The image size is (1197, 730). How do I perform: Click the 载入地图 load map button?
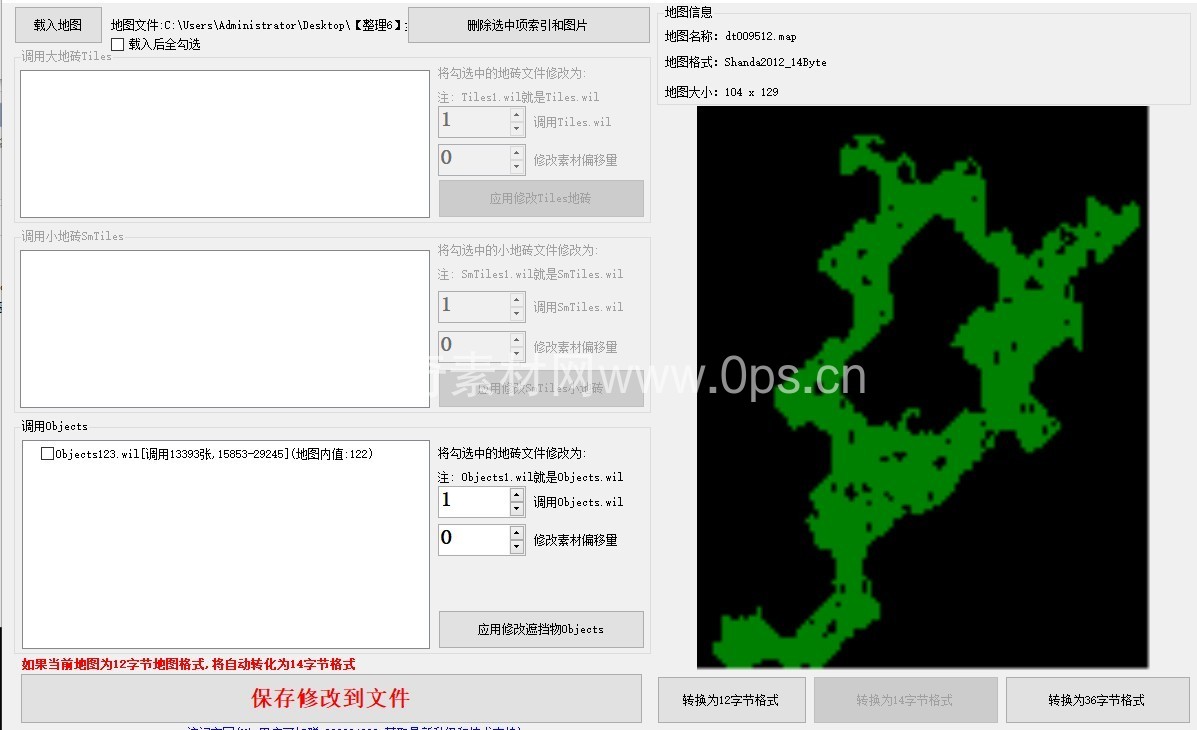[x=60, y=25]
